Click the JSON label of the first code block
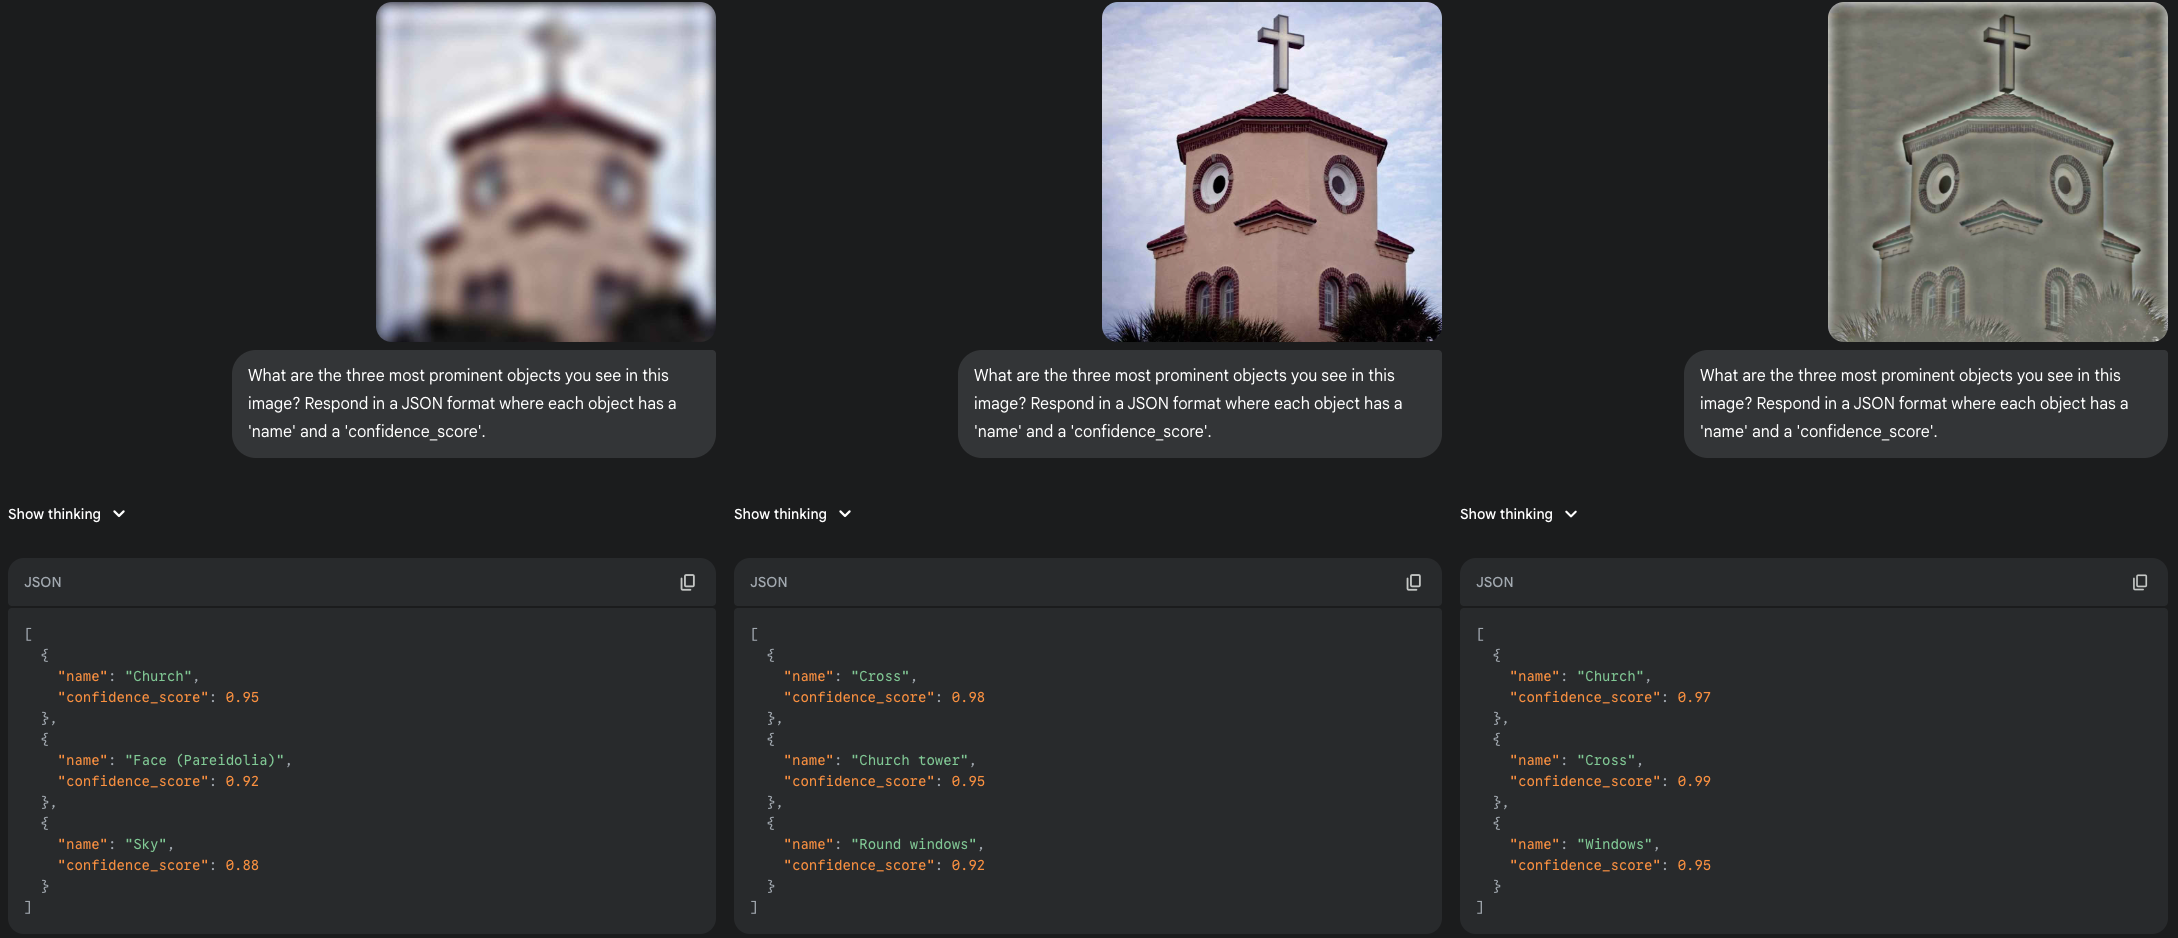 (x=43, y=582)
